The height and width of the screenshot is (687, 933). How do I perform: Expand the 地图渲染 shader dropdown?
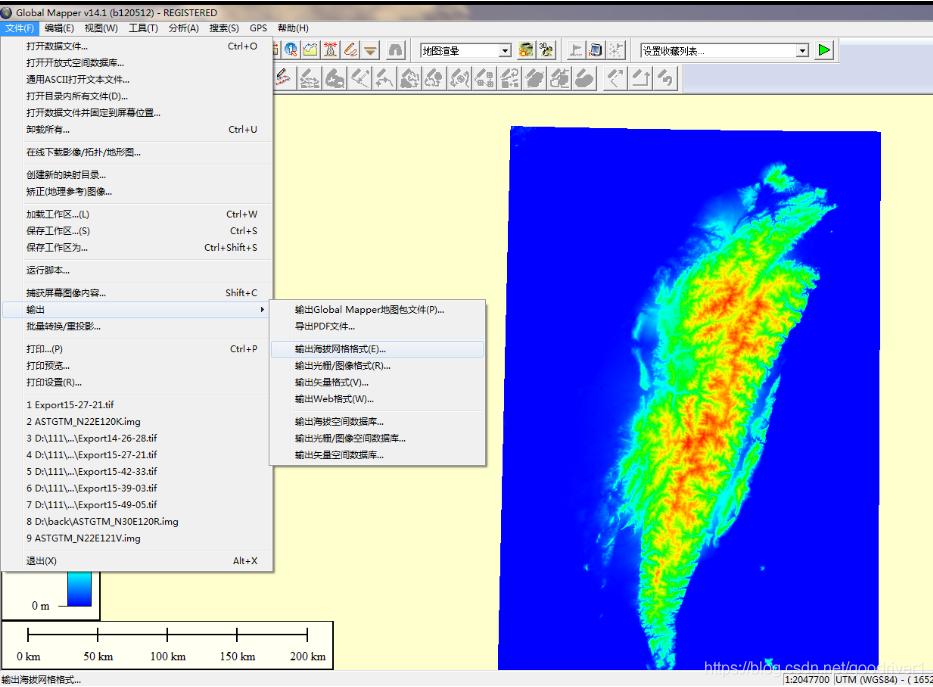coord(504,51)
